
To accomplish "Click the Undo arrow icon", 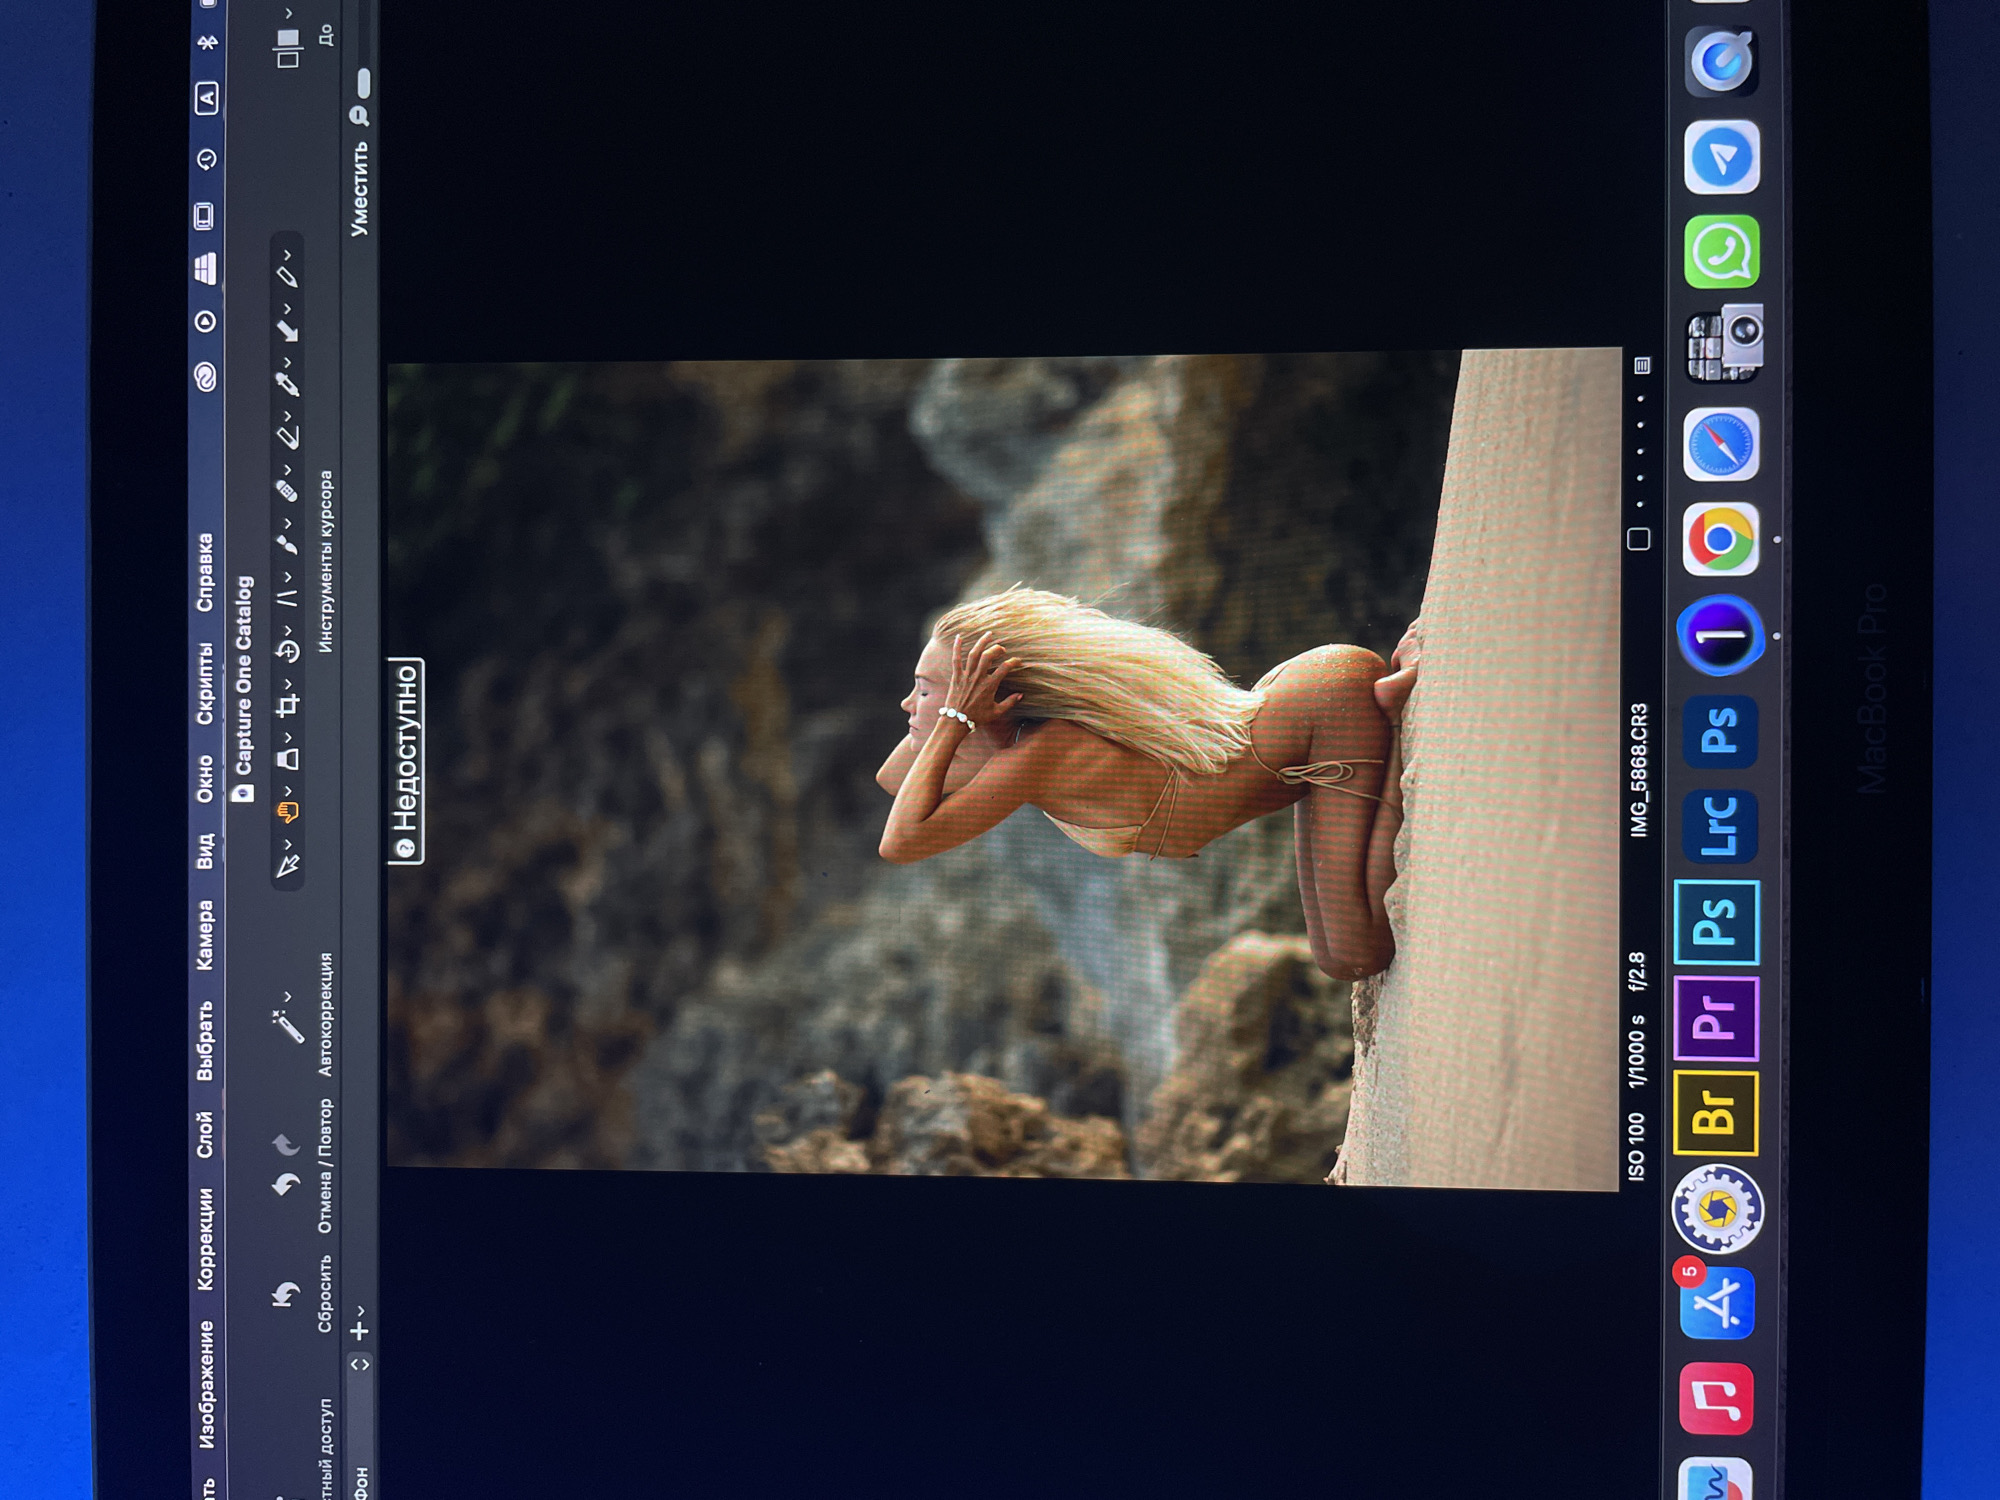I will click(x=286, y=1185).
